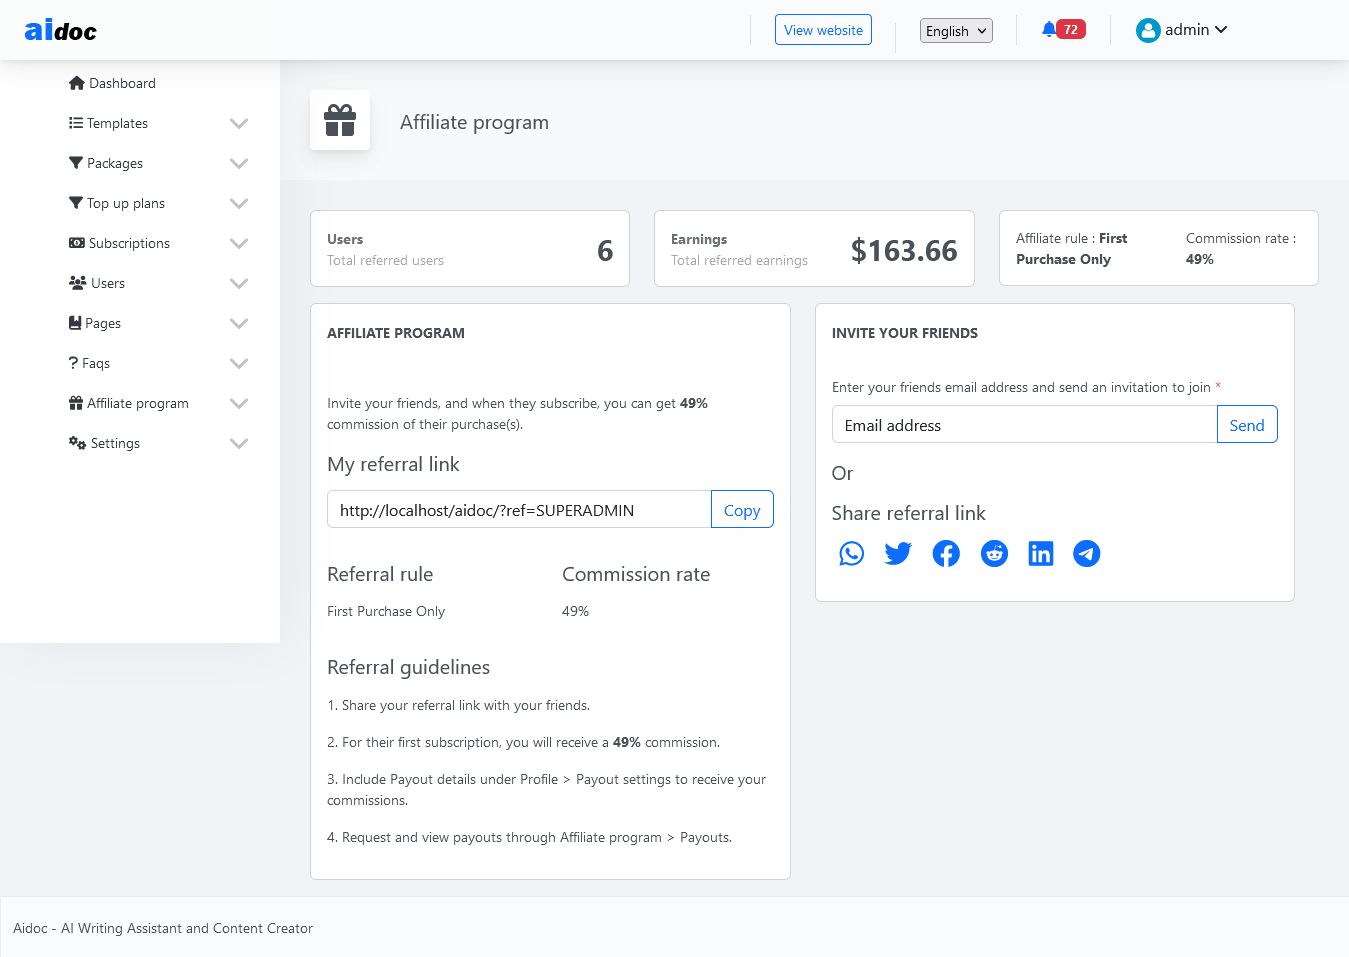The height and width of the screenshot is (957, 1349).
Task: Click the referral link text field
Action: pyautogui.click(x=519, y=510)
